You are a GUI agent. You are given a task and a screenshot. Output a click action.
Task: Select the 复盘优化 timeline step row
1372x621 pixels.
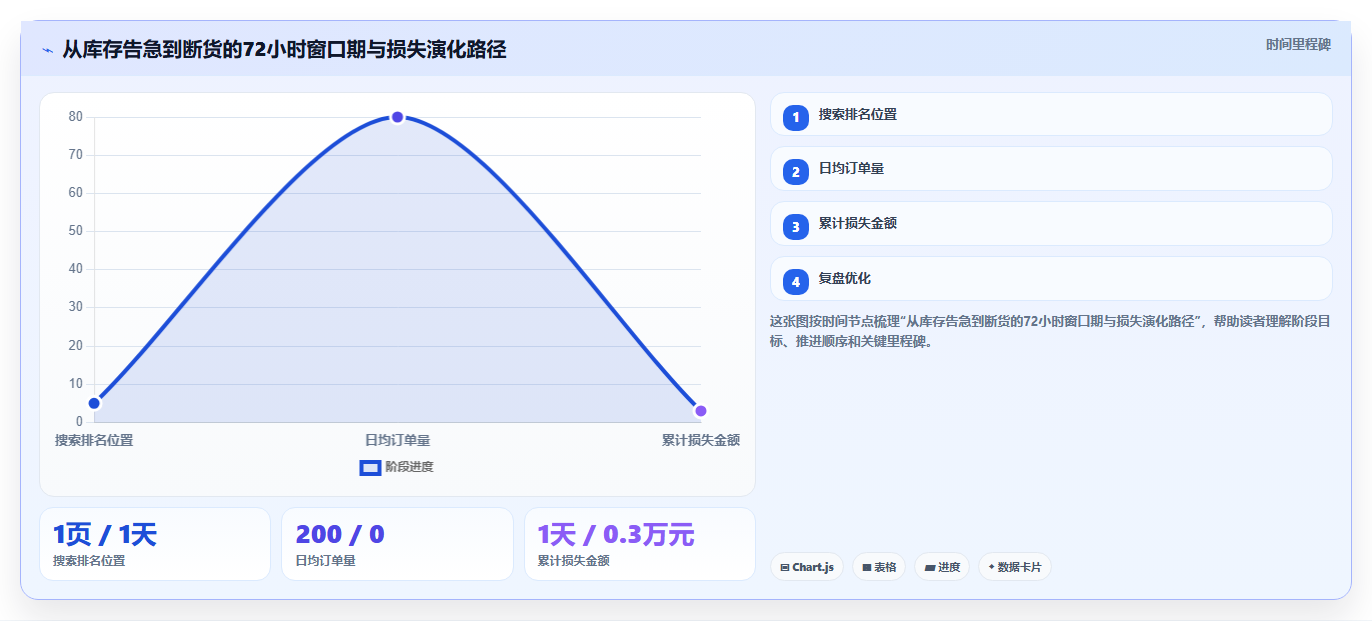1051,279
